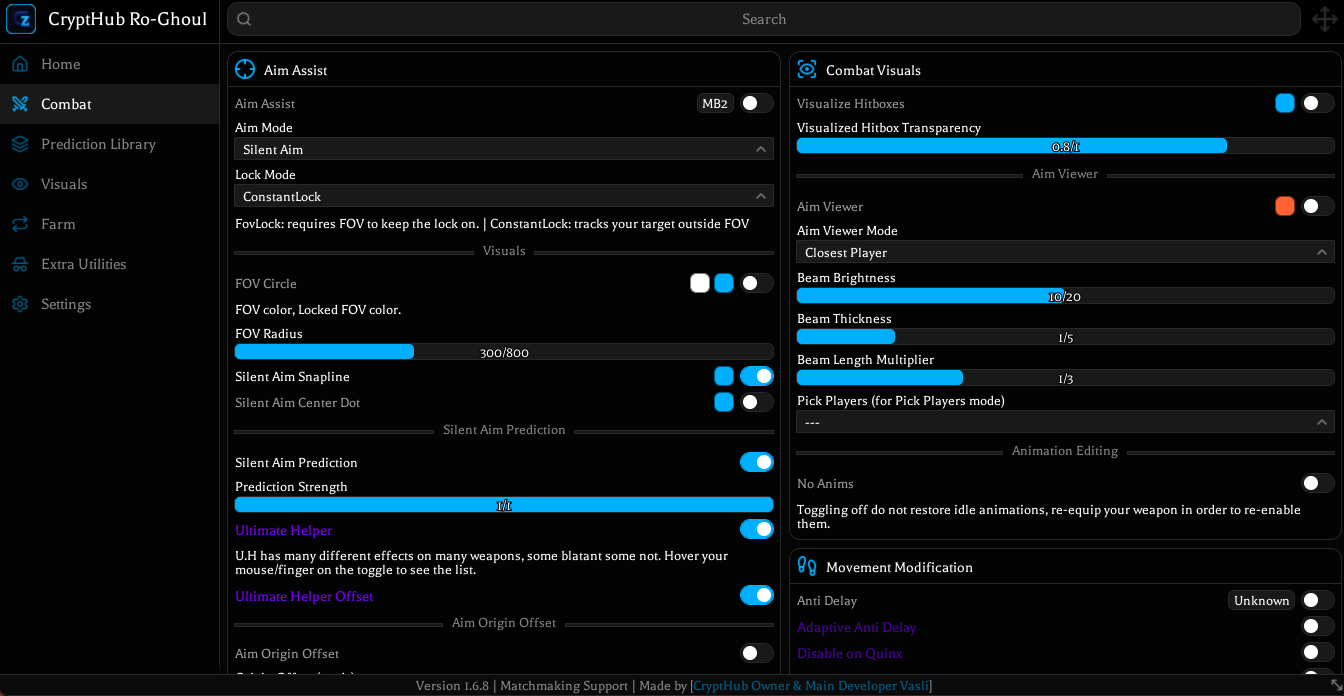The height and width of the screenshot is (696, 1344).
Task: Click the MB2 keybind button
Action: click(715, 103)
